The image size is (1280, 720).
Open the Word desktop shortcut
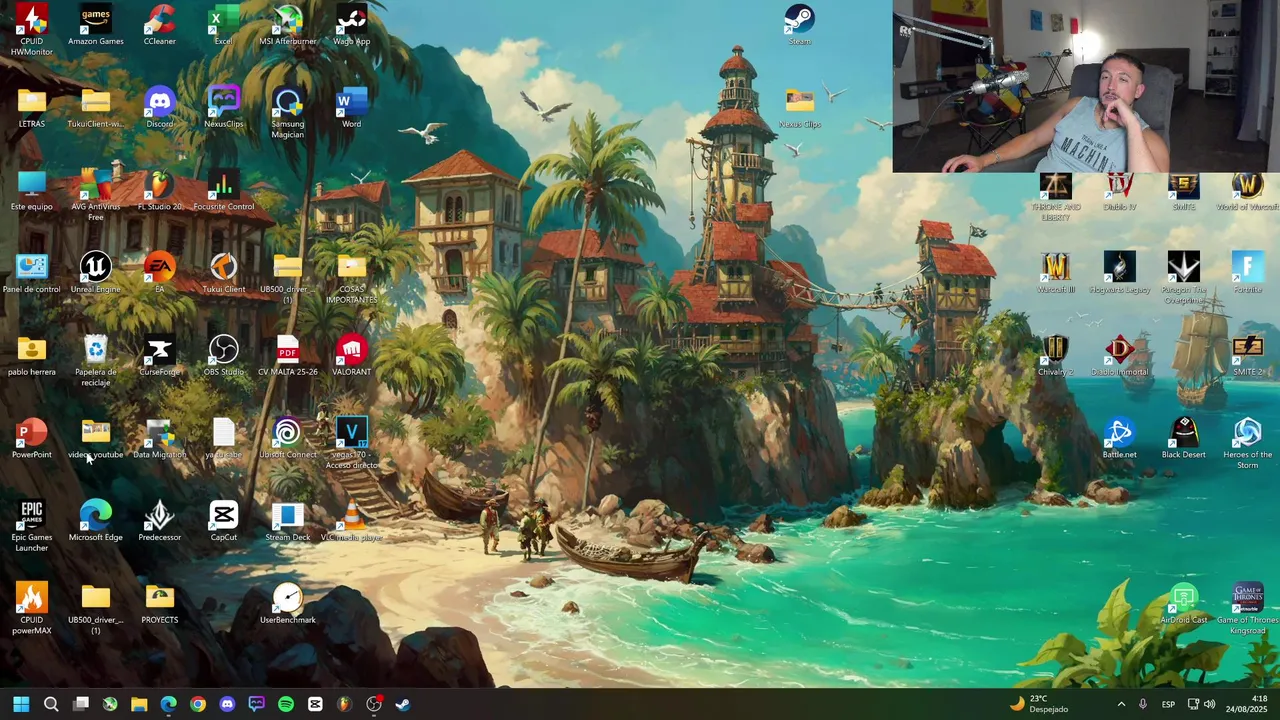352,108
